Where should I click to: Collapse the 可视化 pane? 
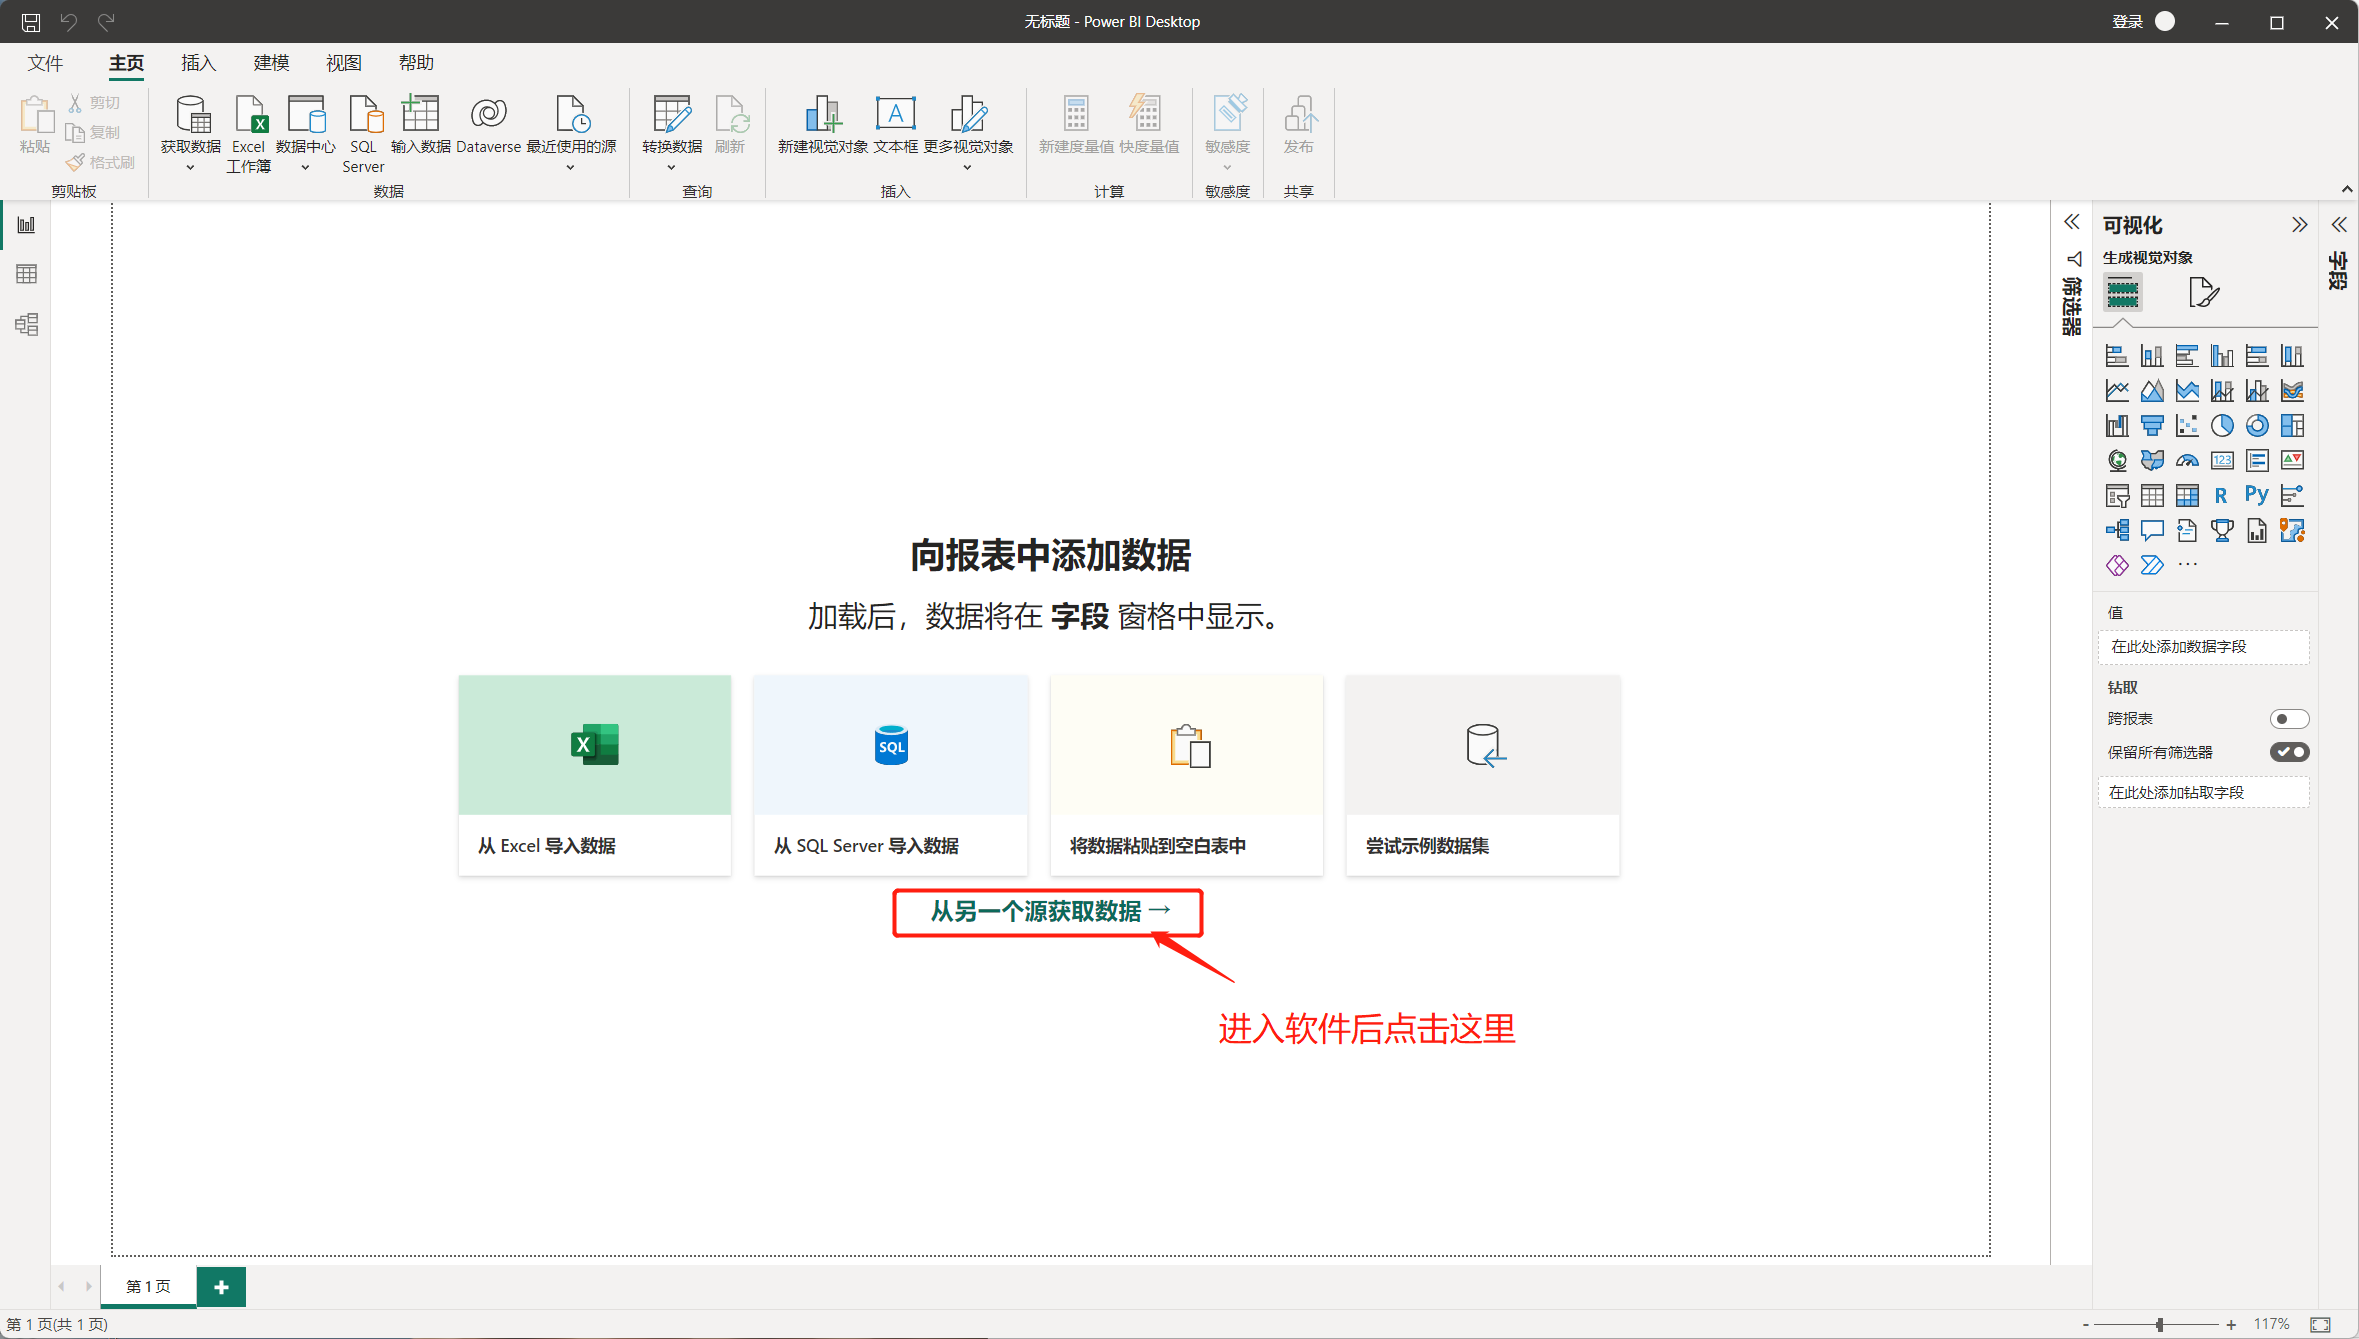[x=2299, y=225]
